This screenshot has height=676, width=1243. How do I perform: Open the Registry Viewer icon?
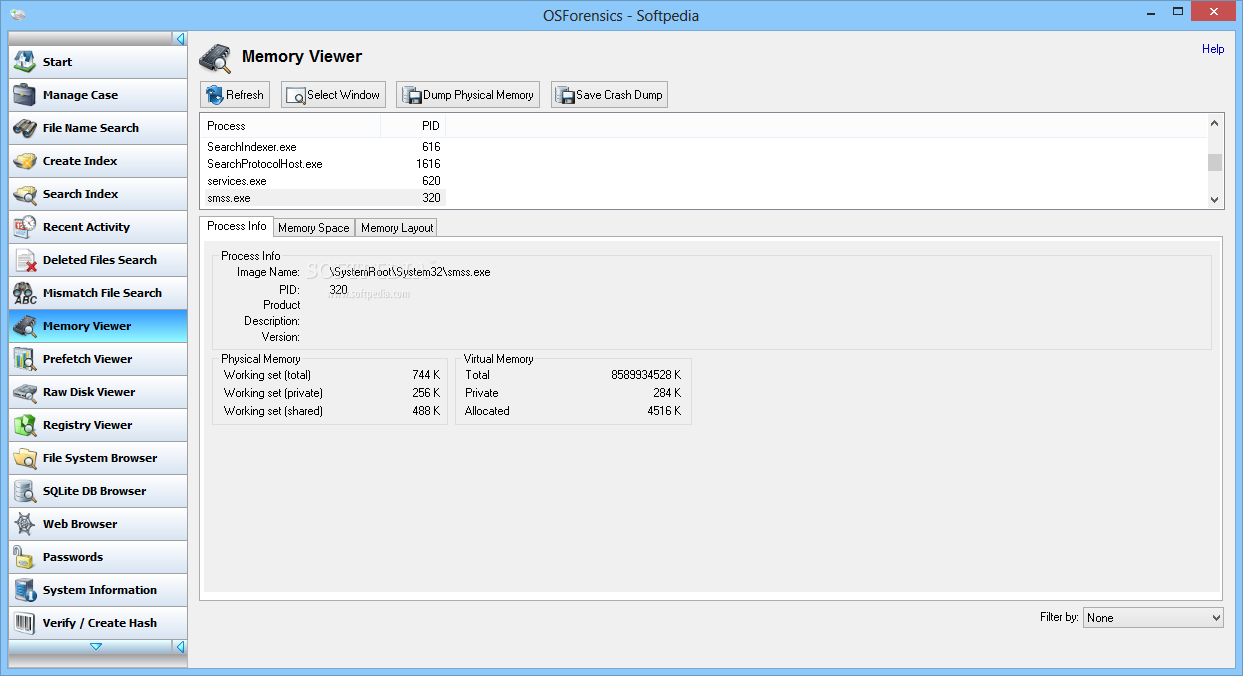coord(25,425)
